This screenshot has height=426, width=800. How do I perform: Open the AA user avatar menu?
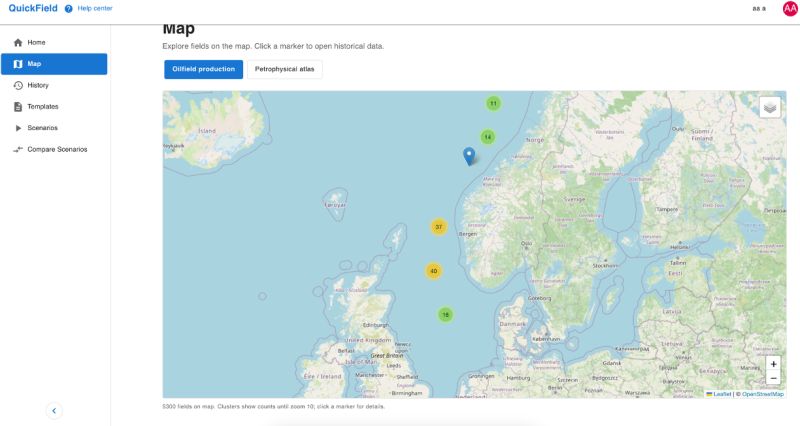(790, 8)
